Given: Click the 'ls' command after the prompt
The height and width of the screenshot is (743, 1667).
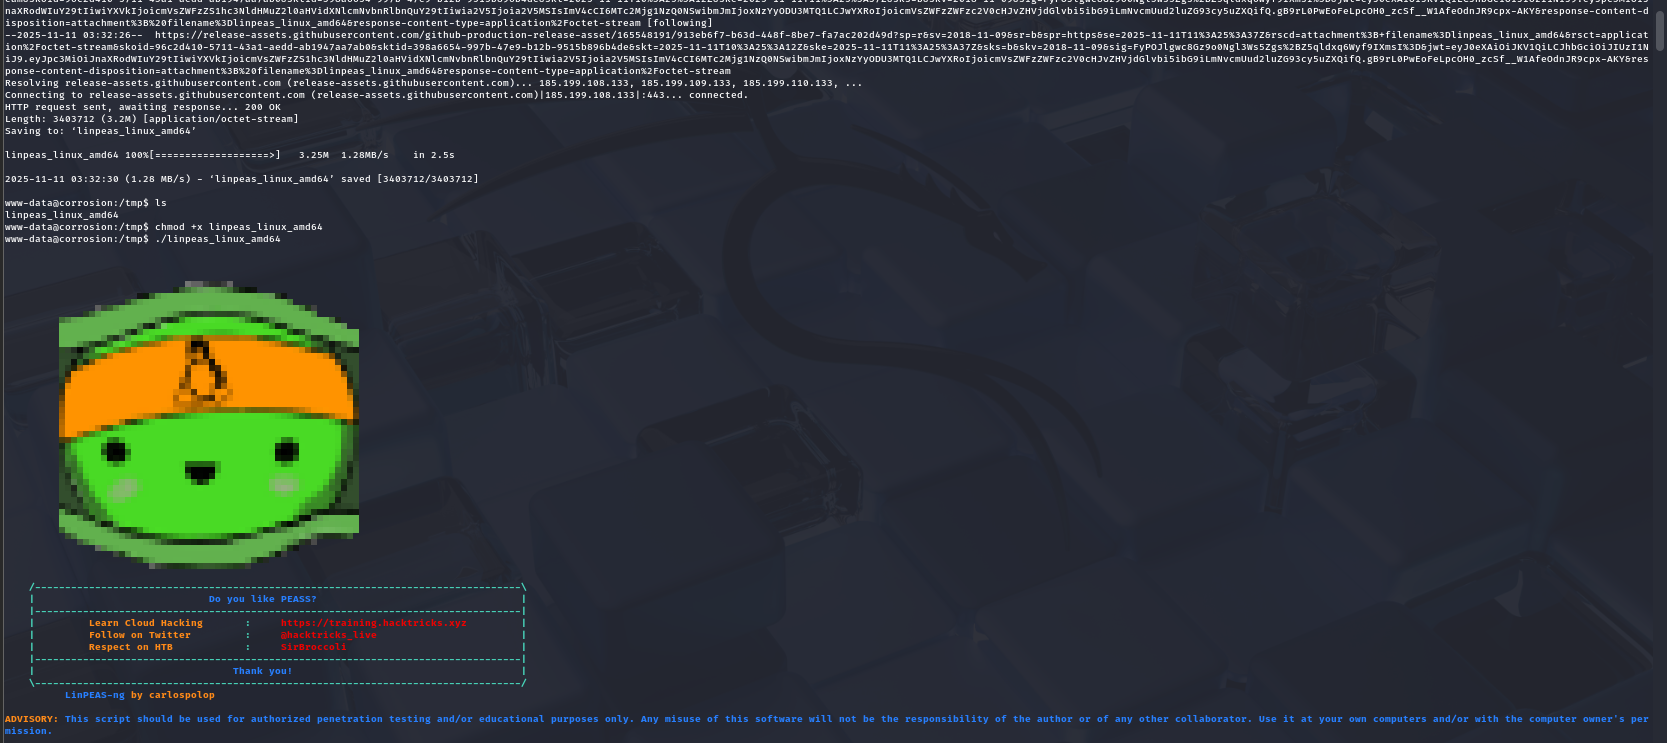Looking at the screenshot, I should click(161, 203).
